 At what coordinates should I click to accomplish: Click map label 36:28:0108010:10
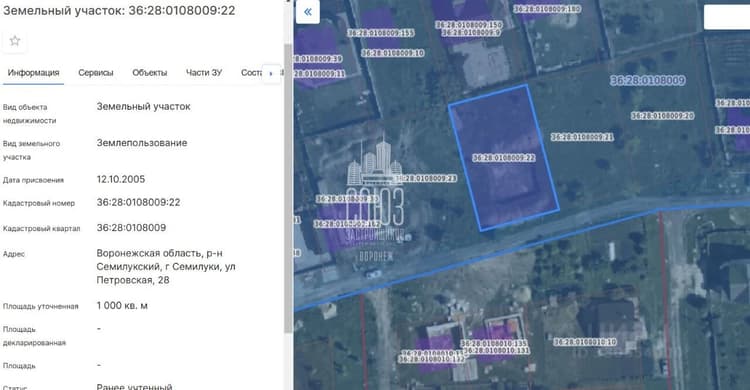tap(585, 342)
